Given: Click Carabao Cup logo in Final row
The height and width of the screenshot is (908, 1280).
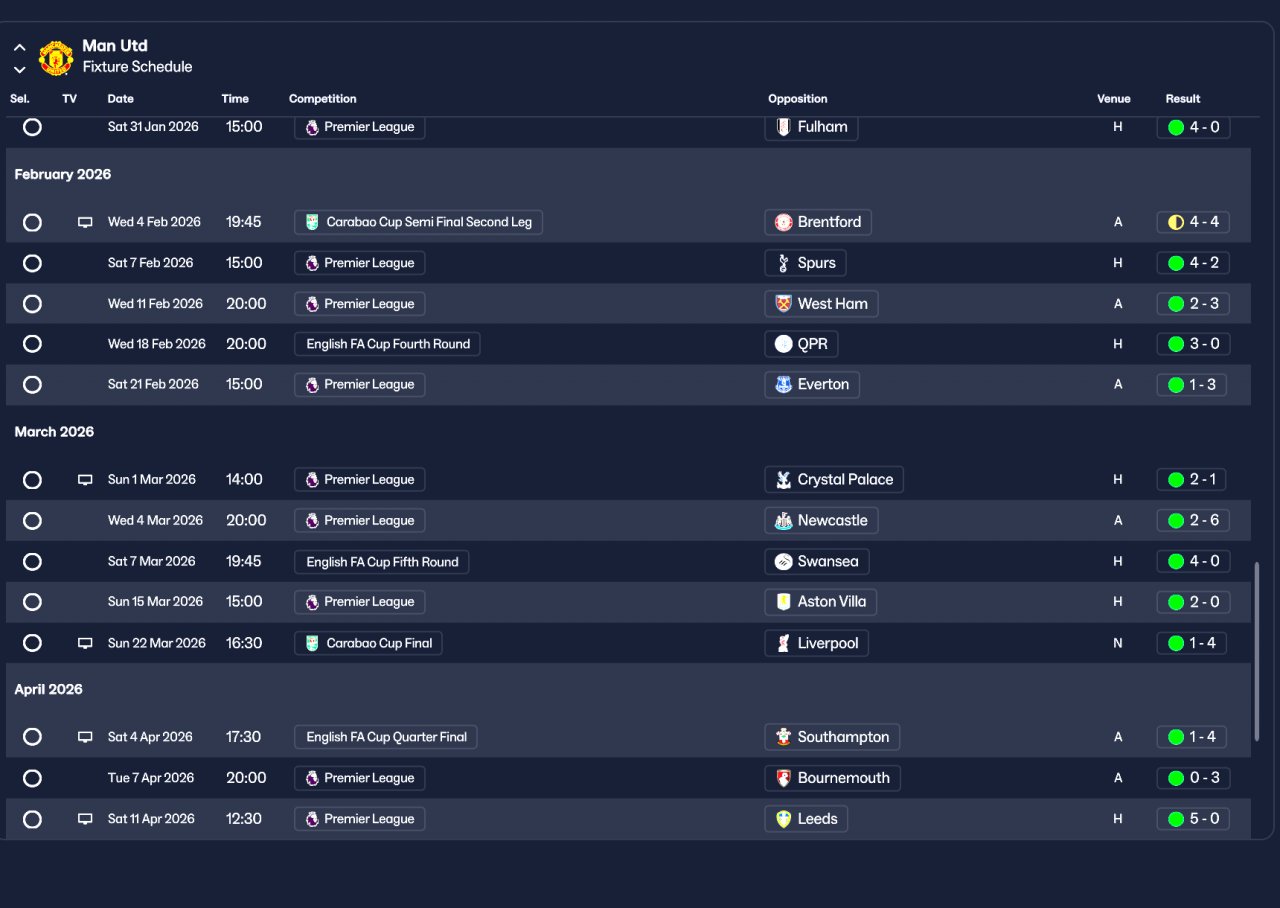Looking at the screenshot, I should click(x=312, y=643).
